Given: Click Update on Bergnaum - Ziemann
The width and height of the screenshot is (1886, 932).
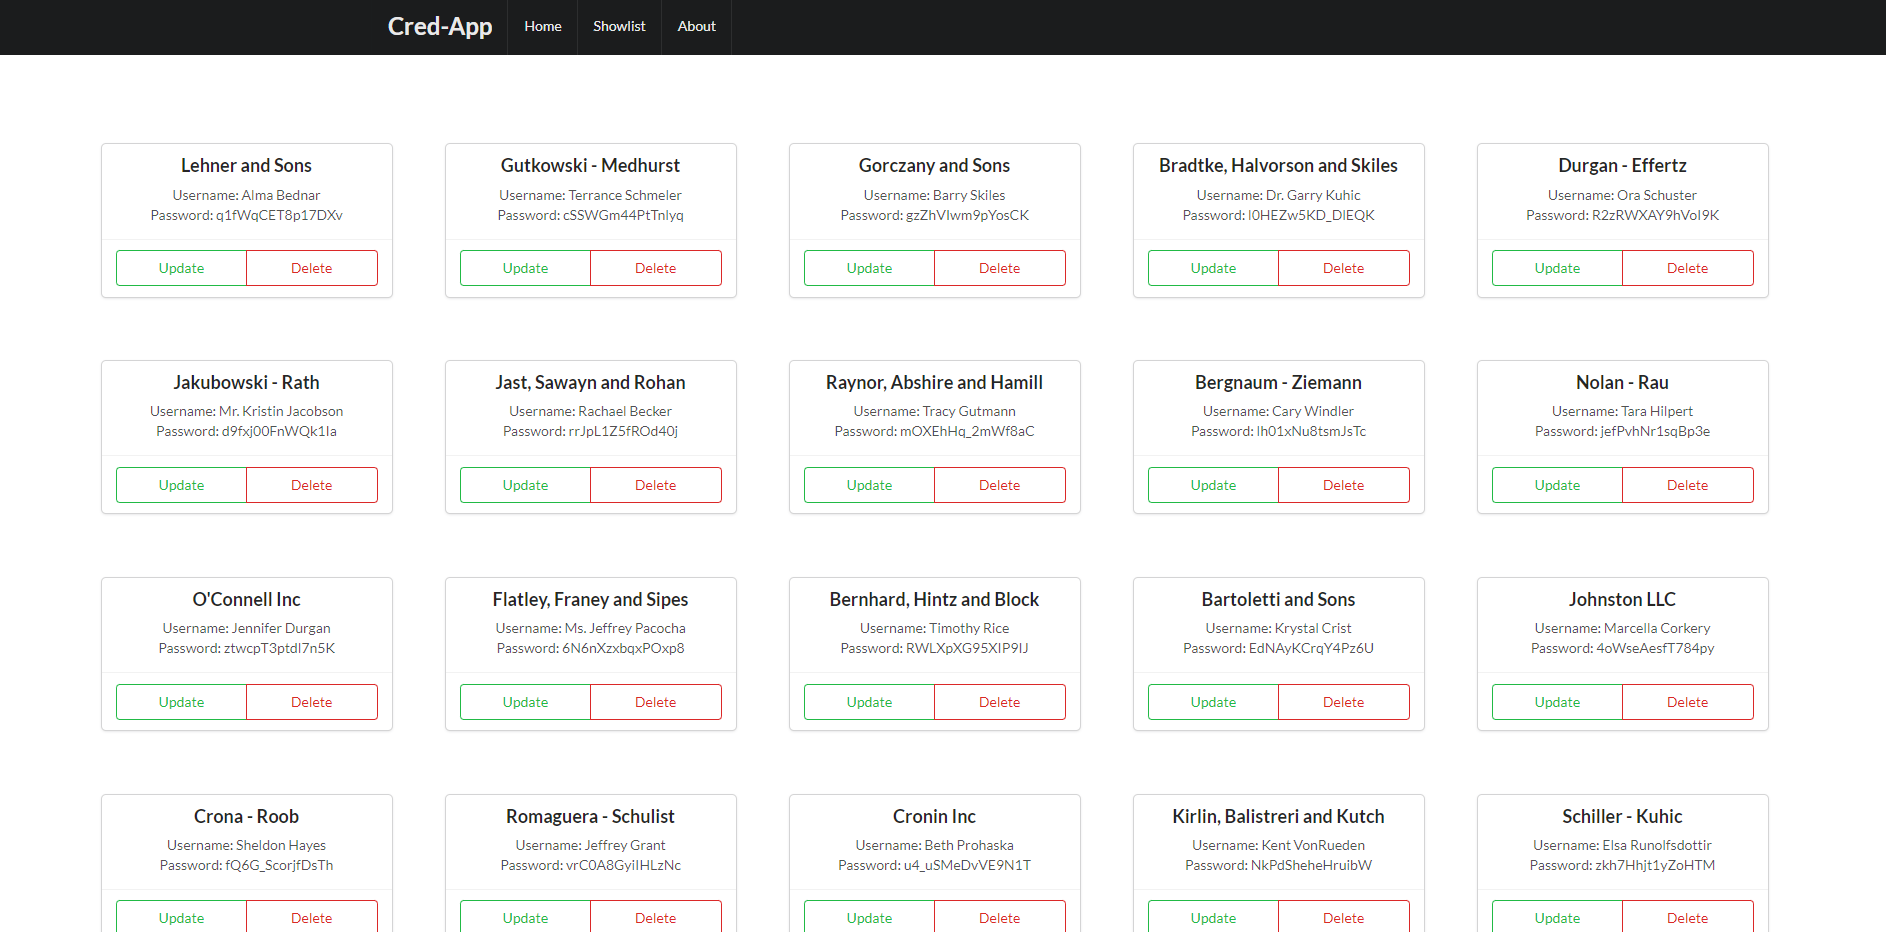Looking at the screenshot, I should [1212, 484].
